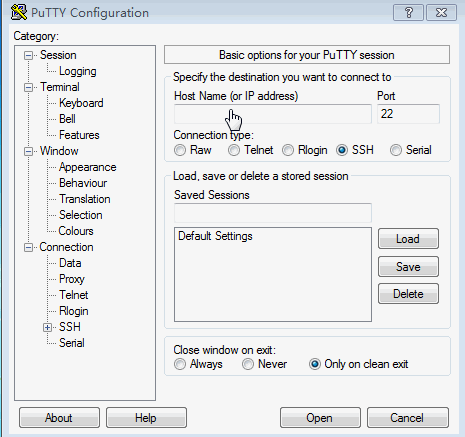Focus the Host Name input field

(x=273, y=114)
